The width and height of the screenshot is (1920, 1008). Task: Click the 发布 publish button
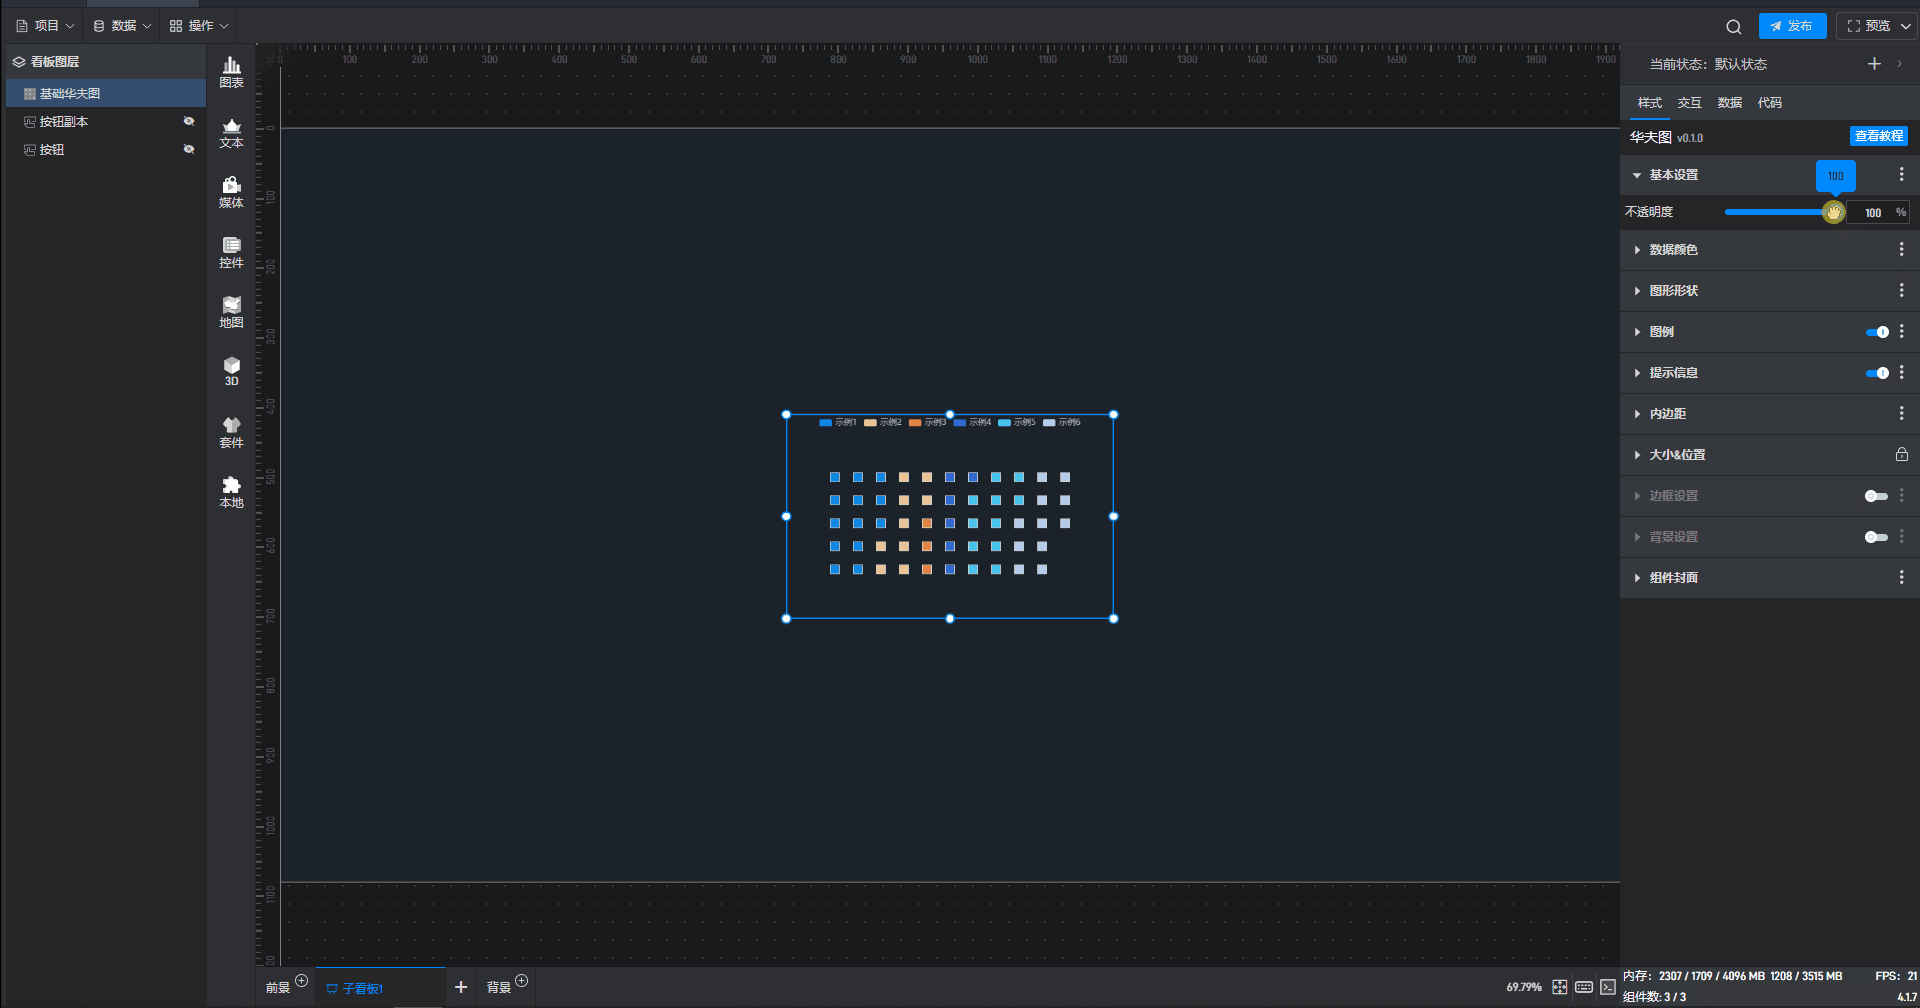pyautogui.click(x=1792, y=26)
